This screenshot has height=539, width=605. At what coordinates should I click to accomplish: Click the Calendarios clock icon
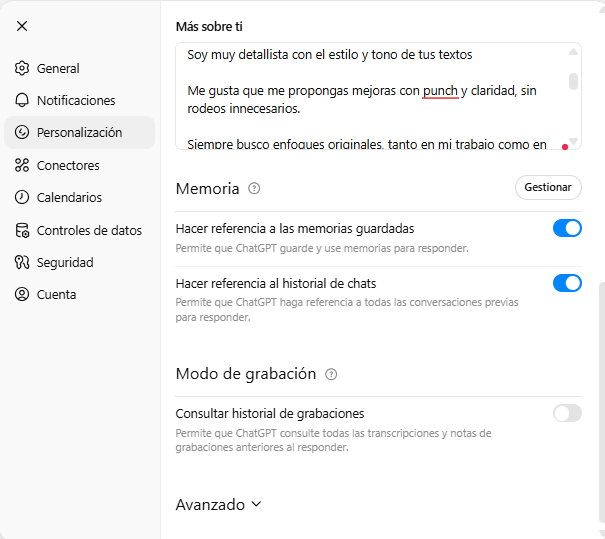tap(22, 198)
